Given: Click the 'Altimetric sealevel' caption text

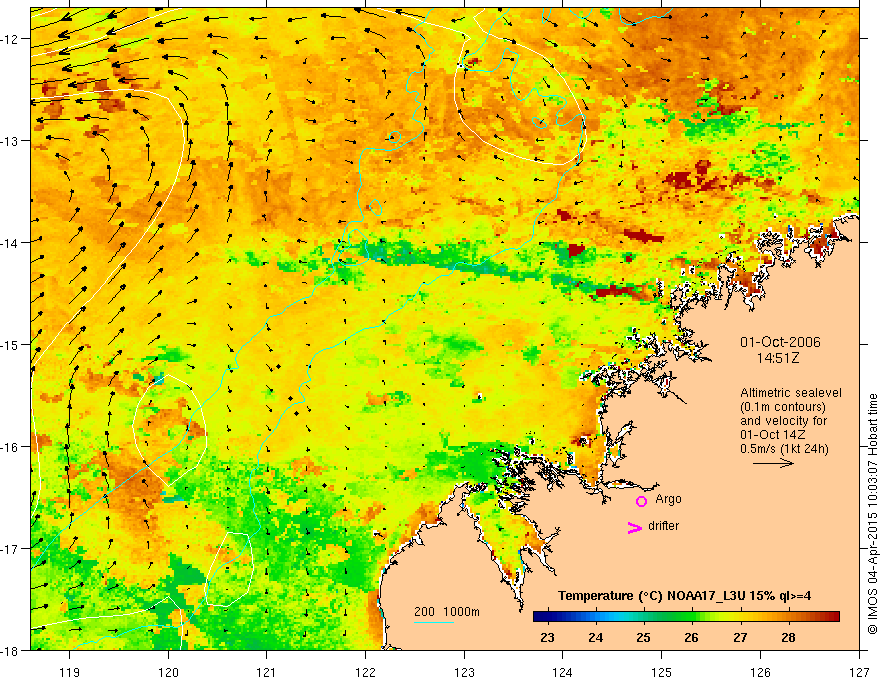Looking at the screenshot, I should (791, 393).
